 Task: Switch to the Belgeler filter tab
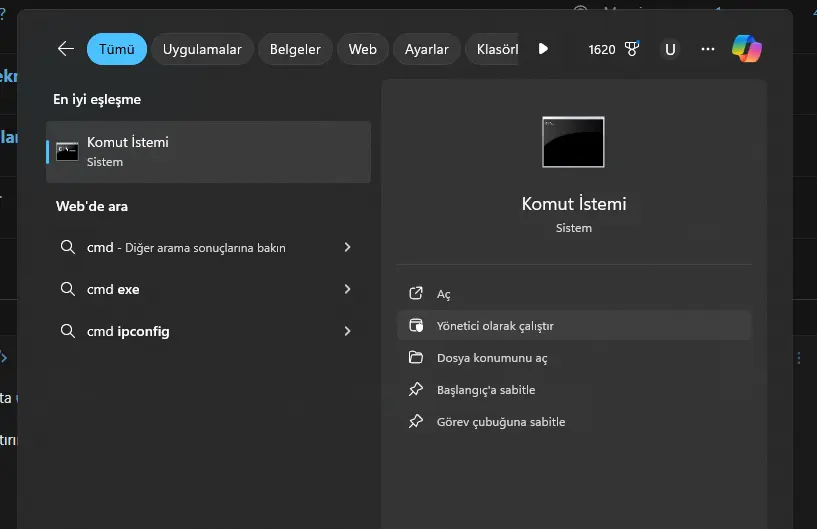pyautogui.click(x=295, y=49)
